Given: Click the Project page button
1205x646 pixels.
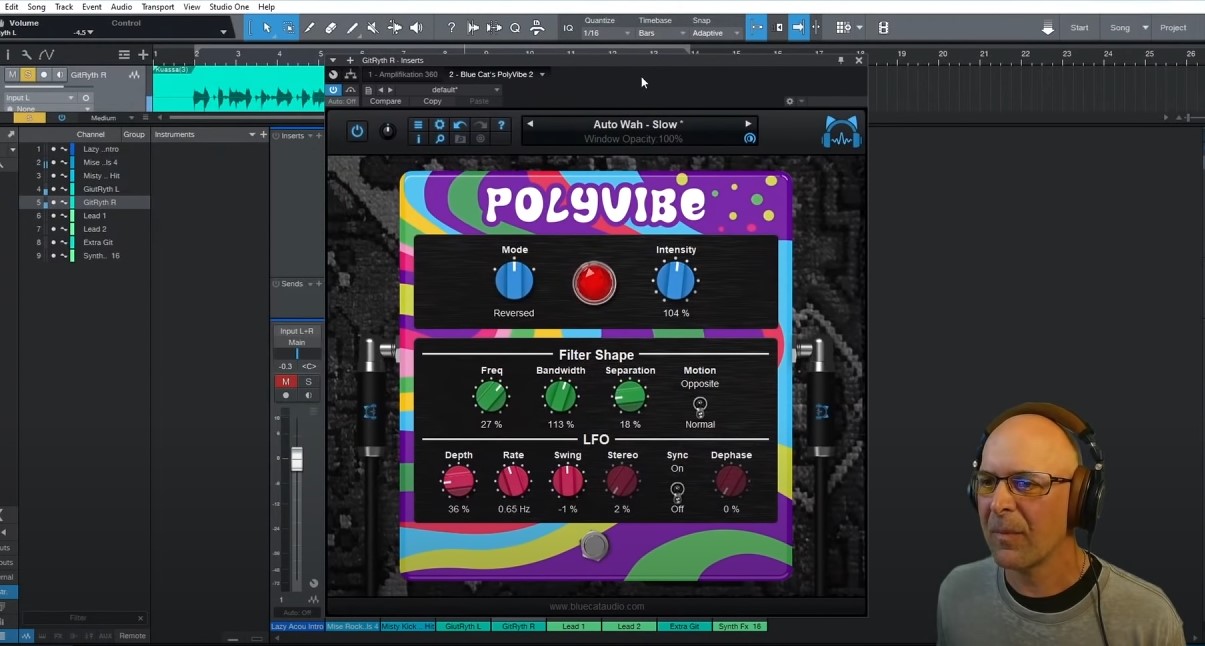Looking at the screenshot, I should pyautogui.click(x=1173, y=28).
